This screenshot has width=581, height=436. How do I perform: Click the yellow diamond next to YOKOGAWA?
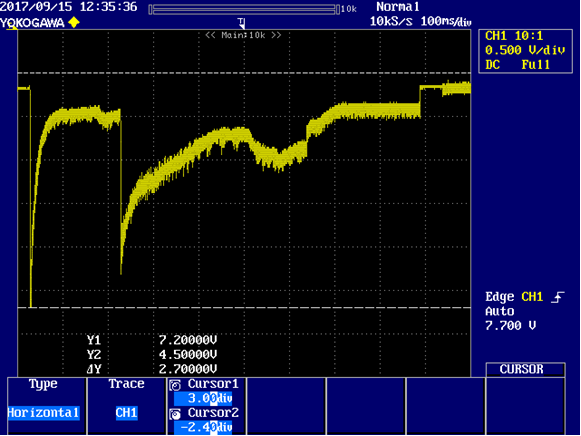pyautogui.click(x=74, y=23)
